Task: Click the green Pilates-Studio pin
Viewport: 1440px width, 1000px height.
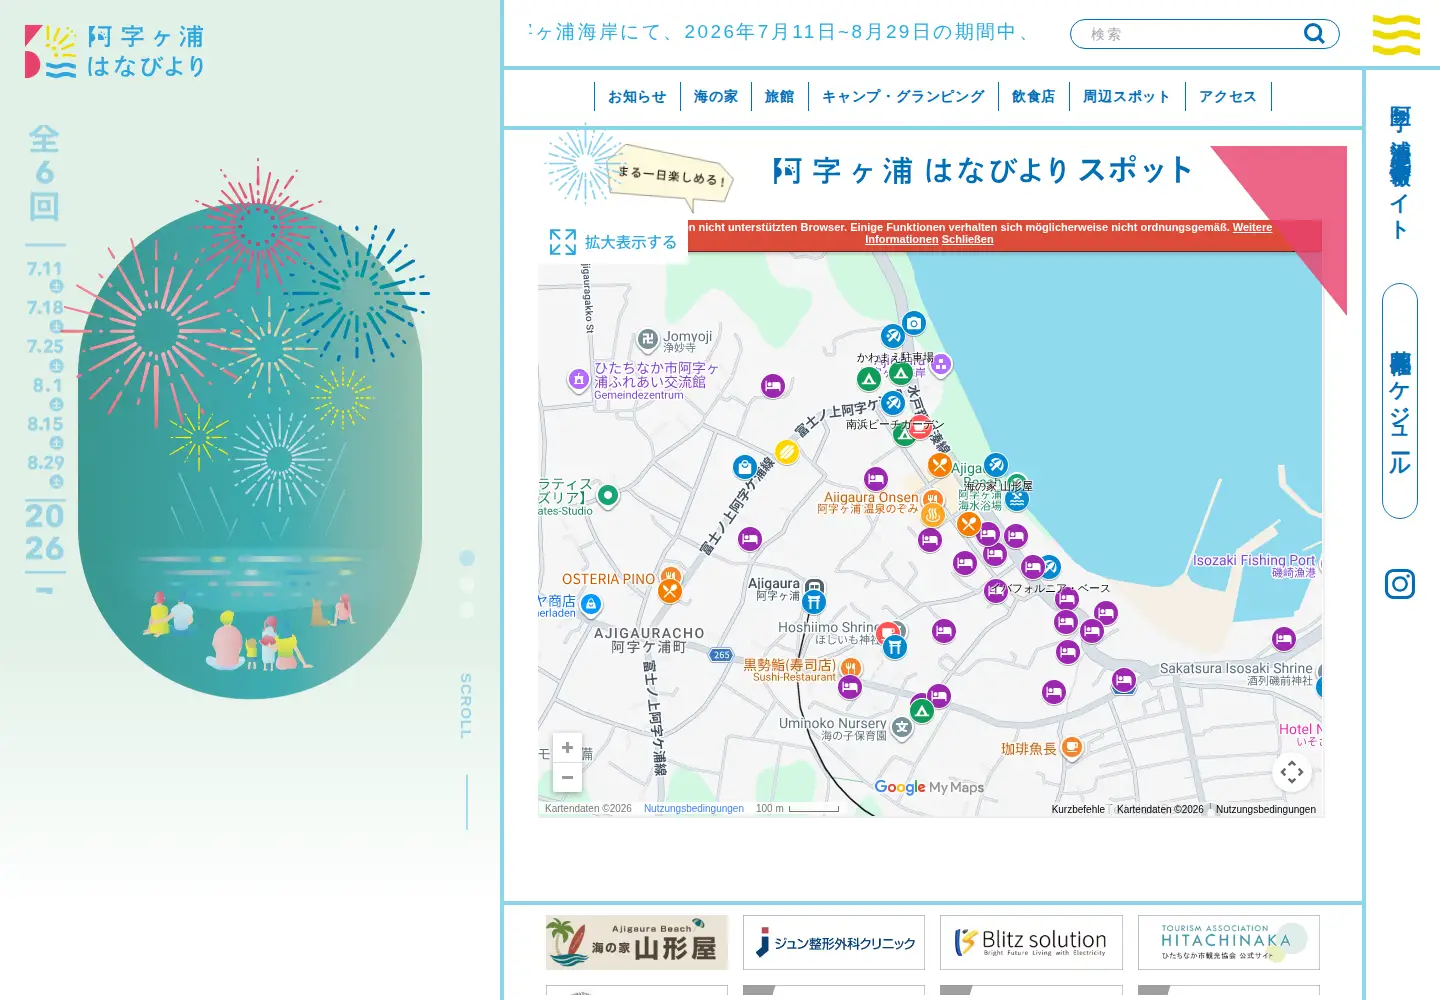Action: click(607, 495)
